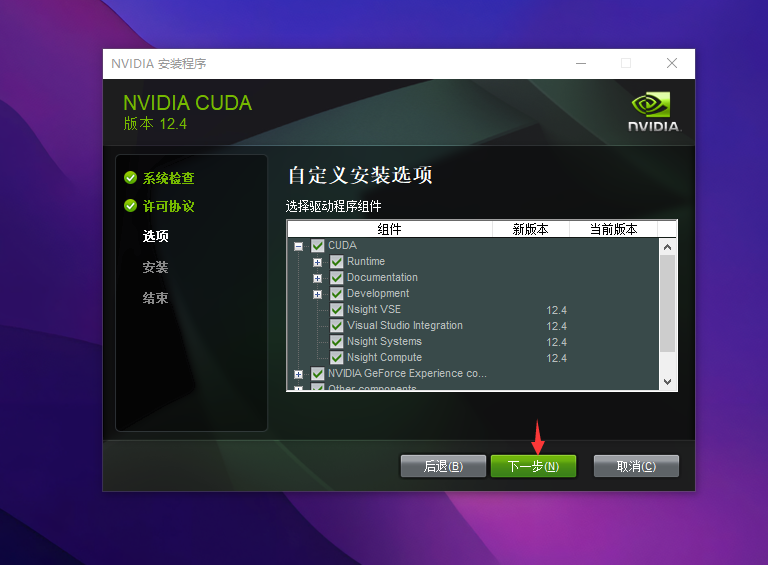Toggle the Runtime checkbox
The image size is (768, 565).
coord(337,262)
